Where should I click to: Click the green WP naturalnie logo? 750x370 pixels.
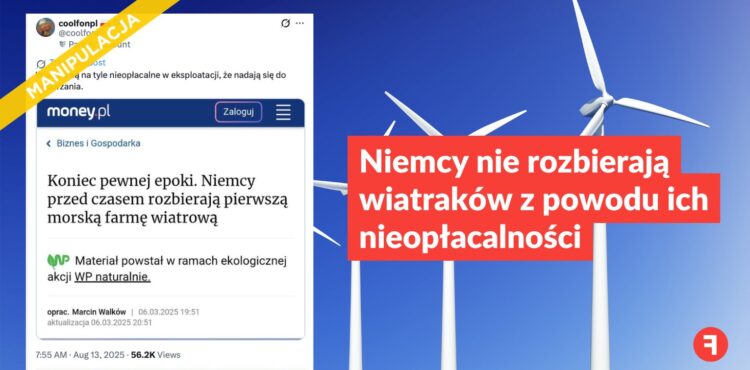pos(58,261)
